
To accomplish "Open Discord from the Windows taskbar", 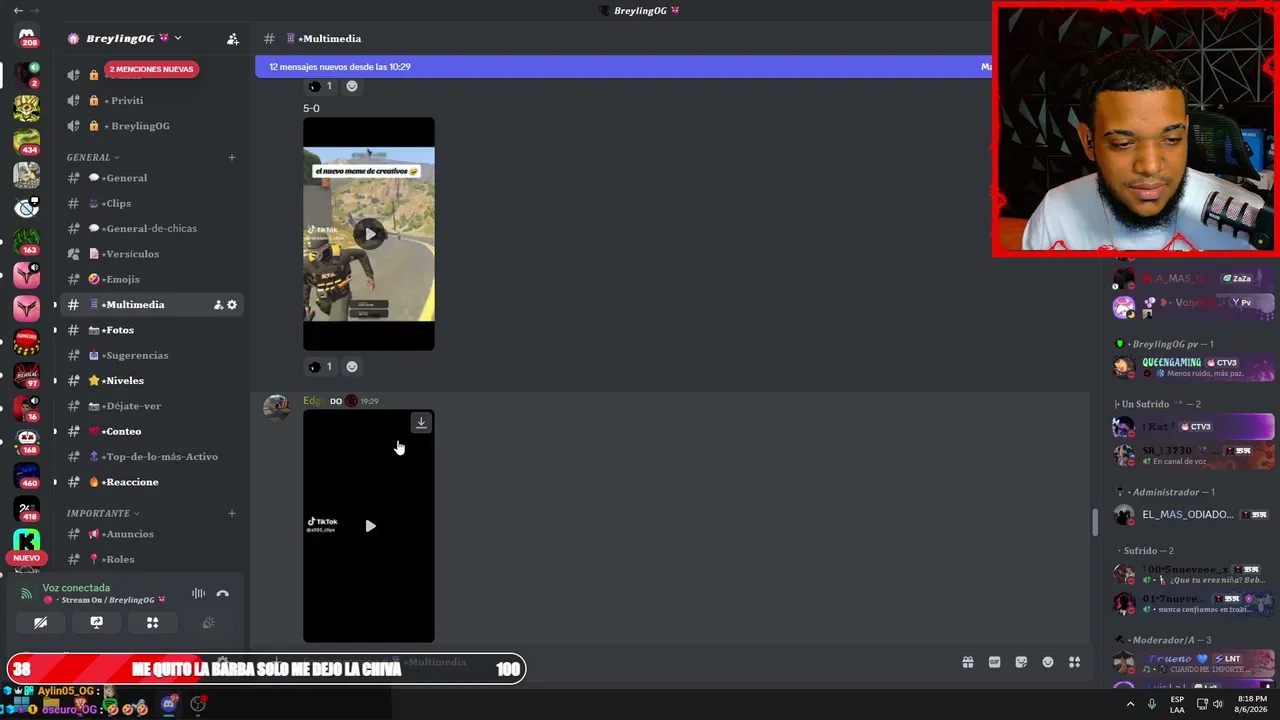I will pyautogui.click(x=169, y=705).
